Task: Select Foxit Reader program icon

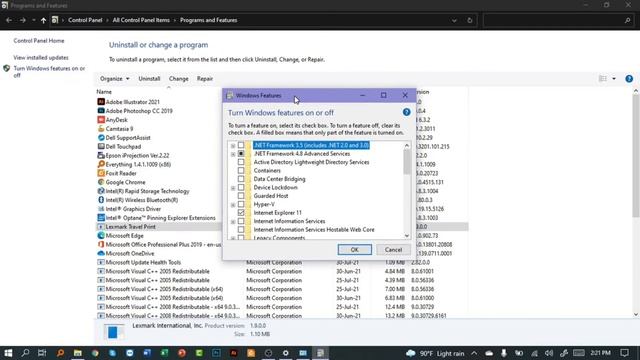Action: [101, 173]
